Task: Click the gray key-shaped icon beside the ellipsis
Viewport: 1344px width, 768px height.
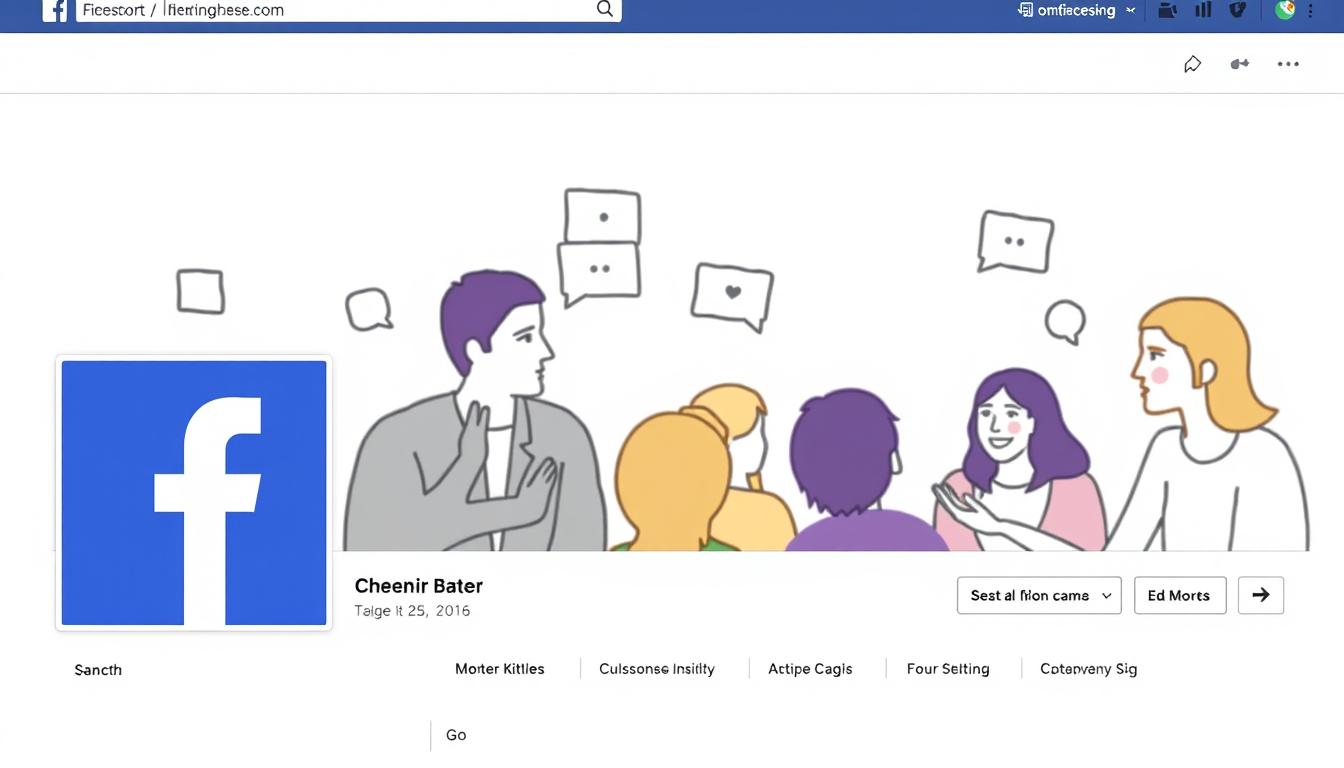Action: (1240, 64)
